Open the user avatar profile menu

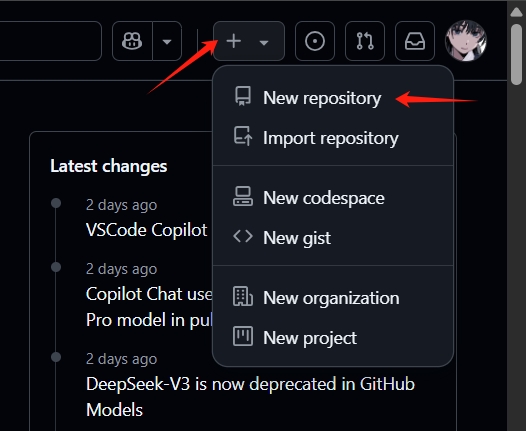click(x=466, y=41)
